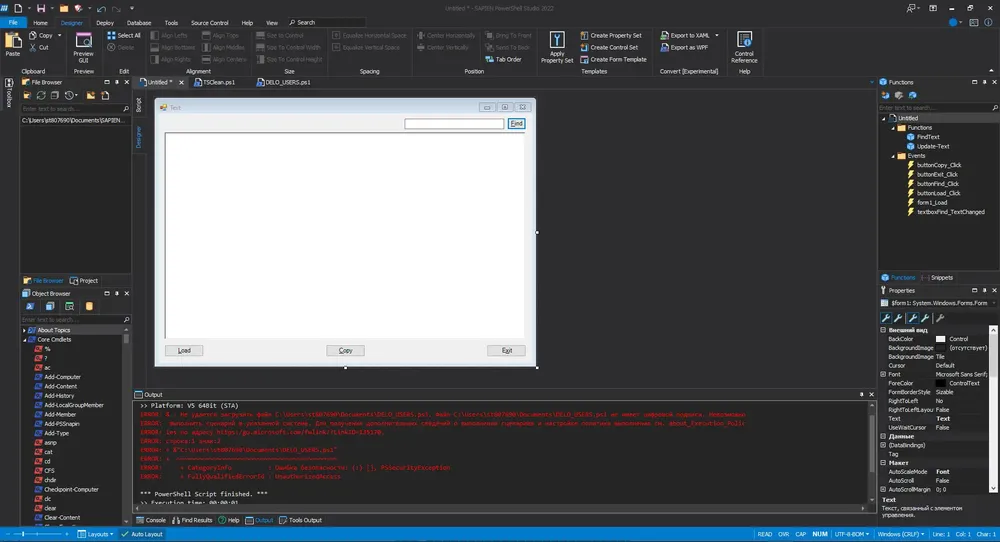1000x542 pixels.
Task: Click the Undo arrow in quick access toolbar
Action: click(x=101, y=9)
